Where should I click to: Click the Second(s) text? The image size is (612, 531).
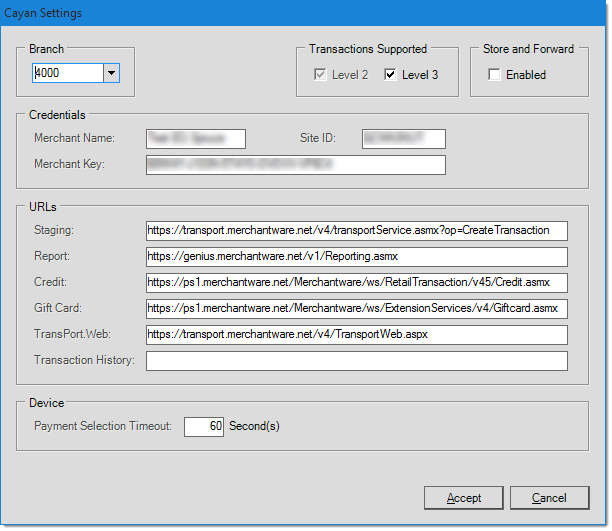pyautogui.click(x=254, y=426)
